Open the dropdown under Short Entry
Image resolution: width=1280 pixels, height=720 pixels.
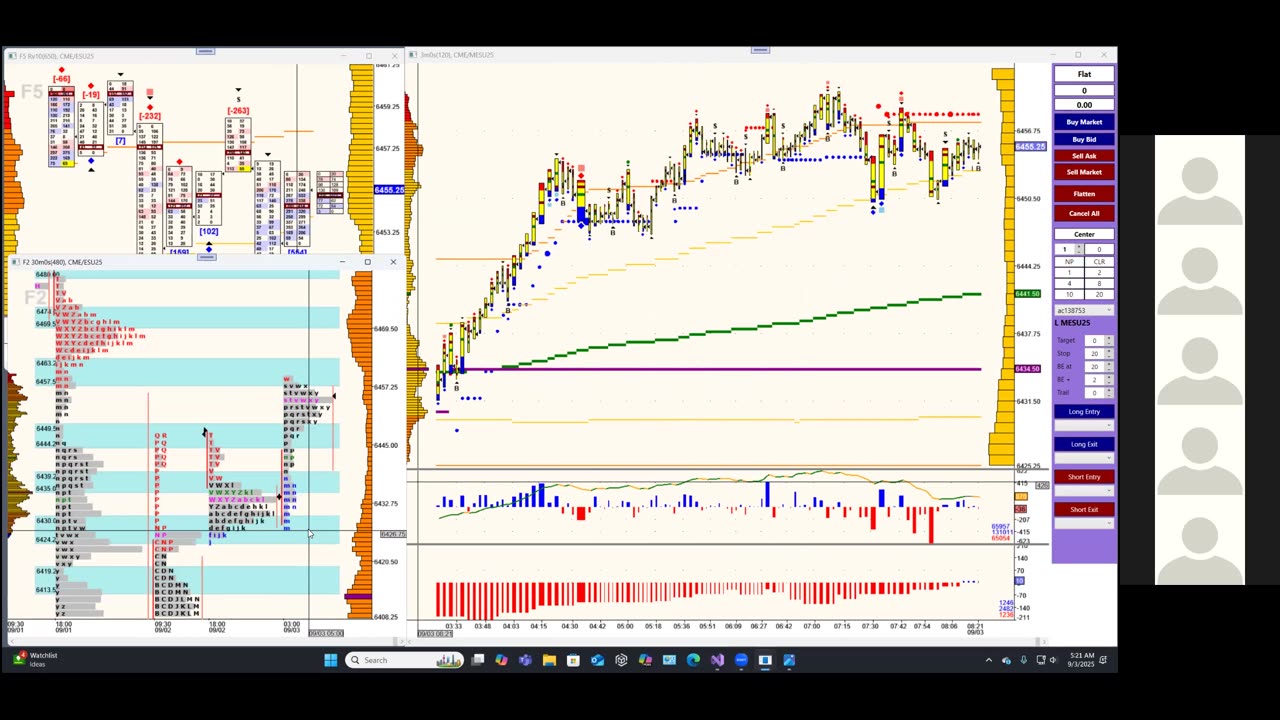click(1084, 491)
